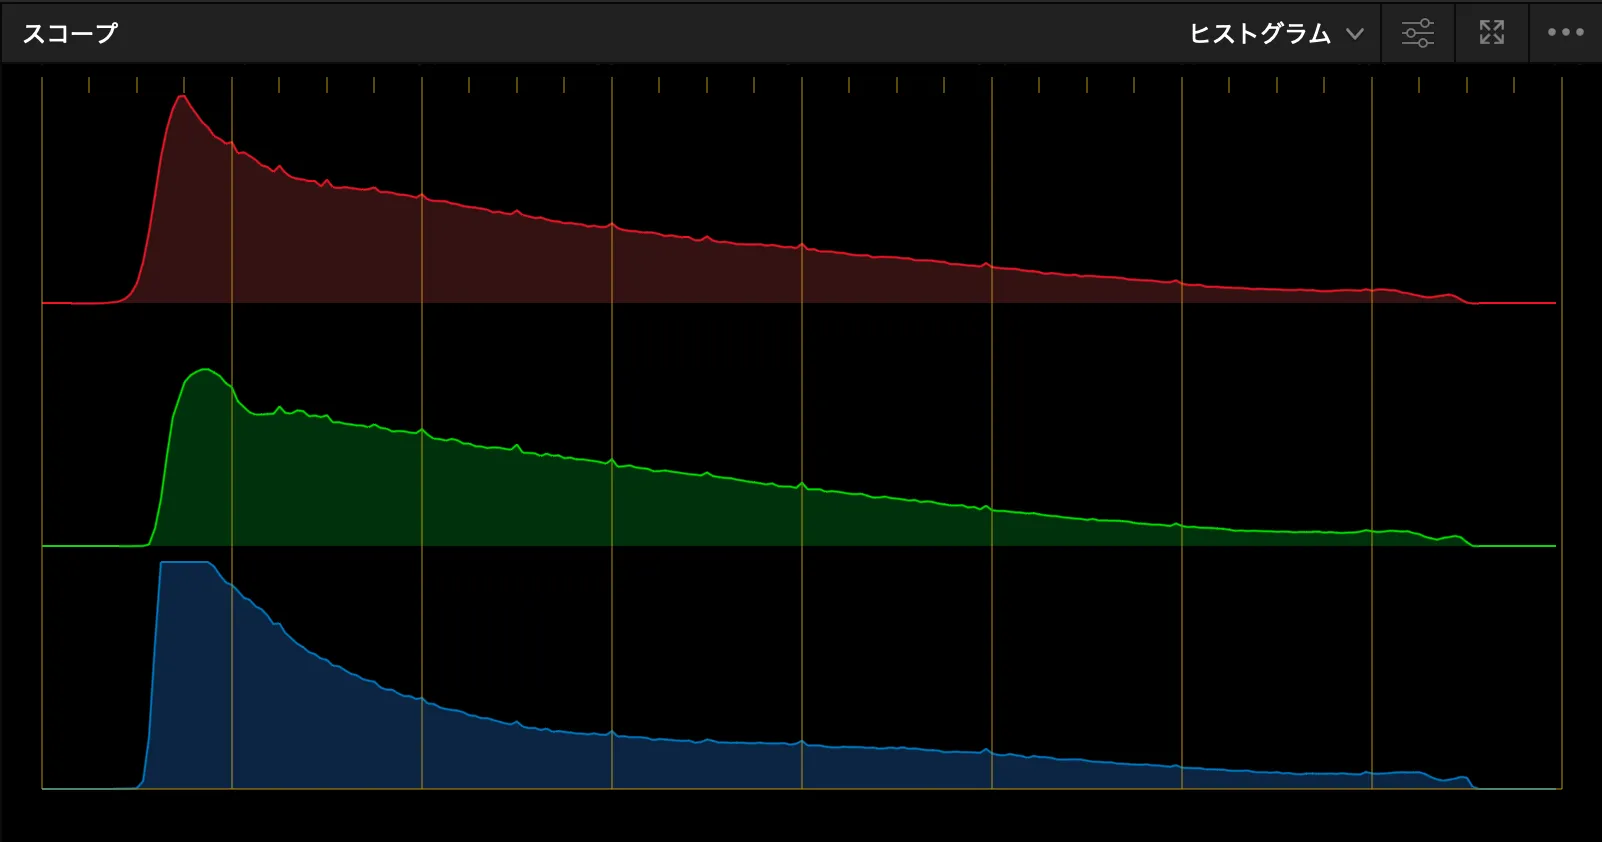Click the chevron arrow beside ヒストグラム
Image resolution: width=1602 pixels, height=842 pixels.
(x=1355, y=34)
